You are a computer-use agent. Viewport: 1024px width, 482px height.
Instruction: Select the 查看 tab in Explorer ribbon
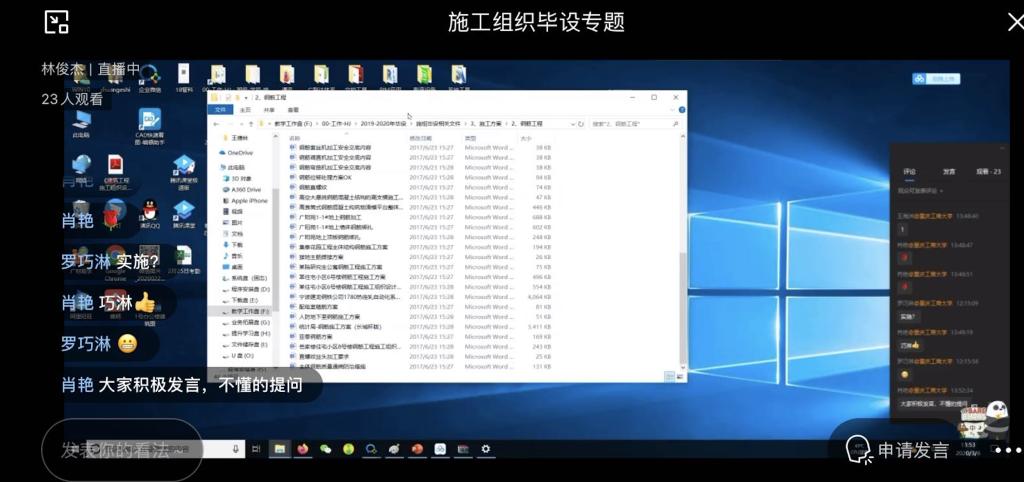coord(293,109)
